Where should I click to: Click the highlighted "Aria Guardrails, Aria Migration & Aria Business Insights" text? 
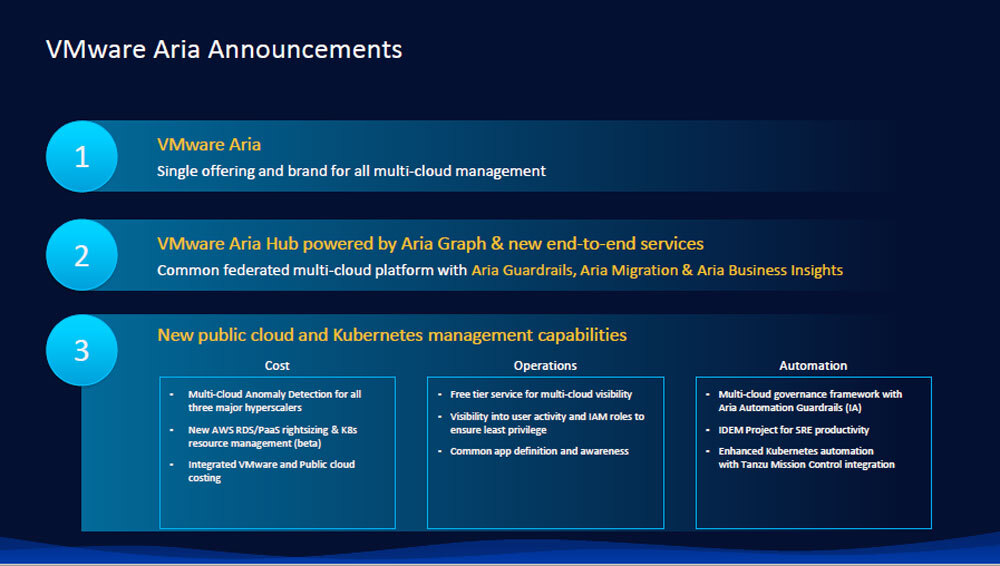[657, 270]
